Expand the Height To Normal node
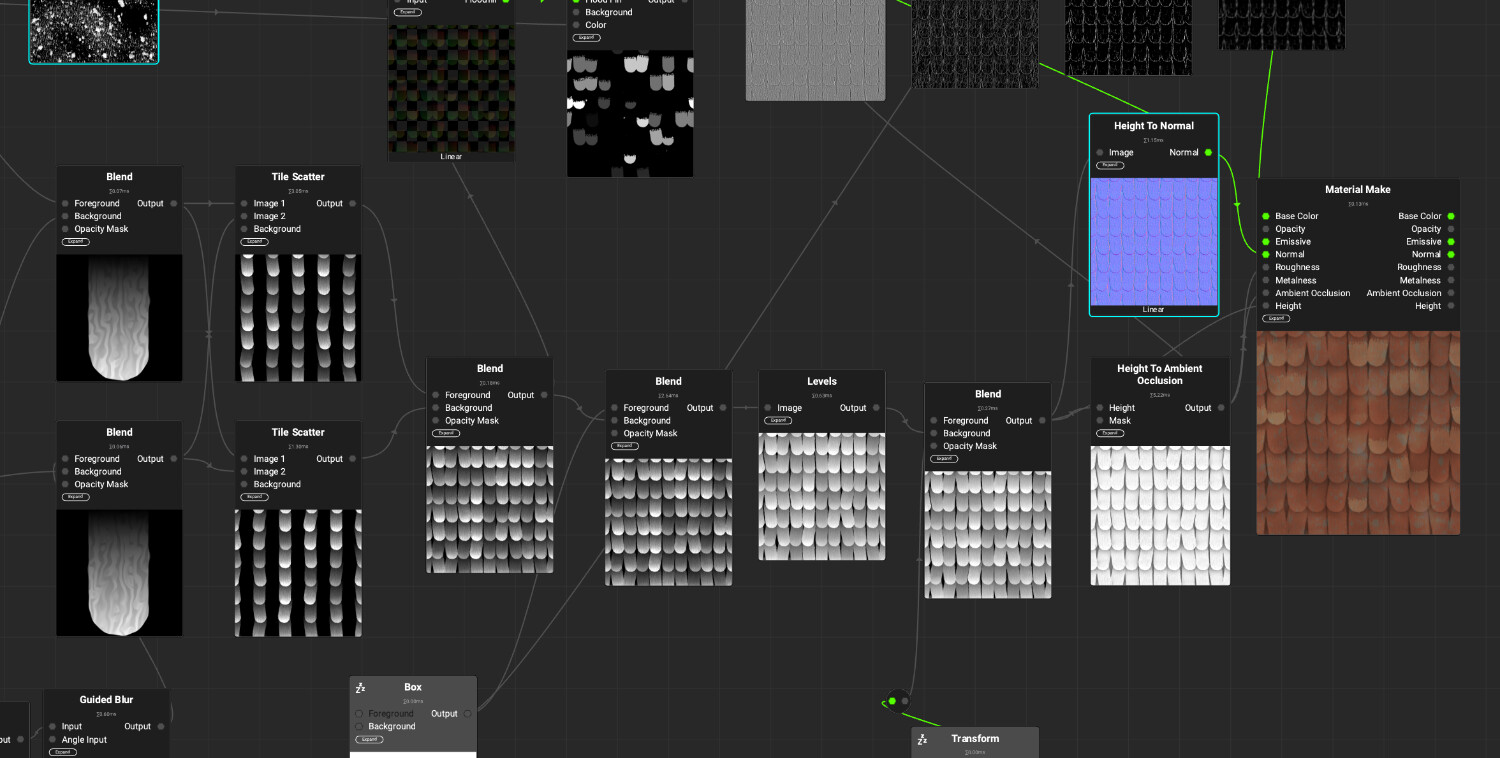 click(x=1110, y=166)
